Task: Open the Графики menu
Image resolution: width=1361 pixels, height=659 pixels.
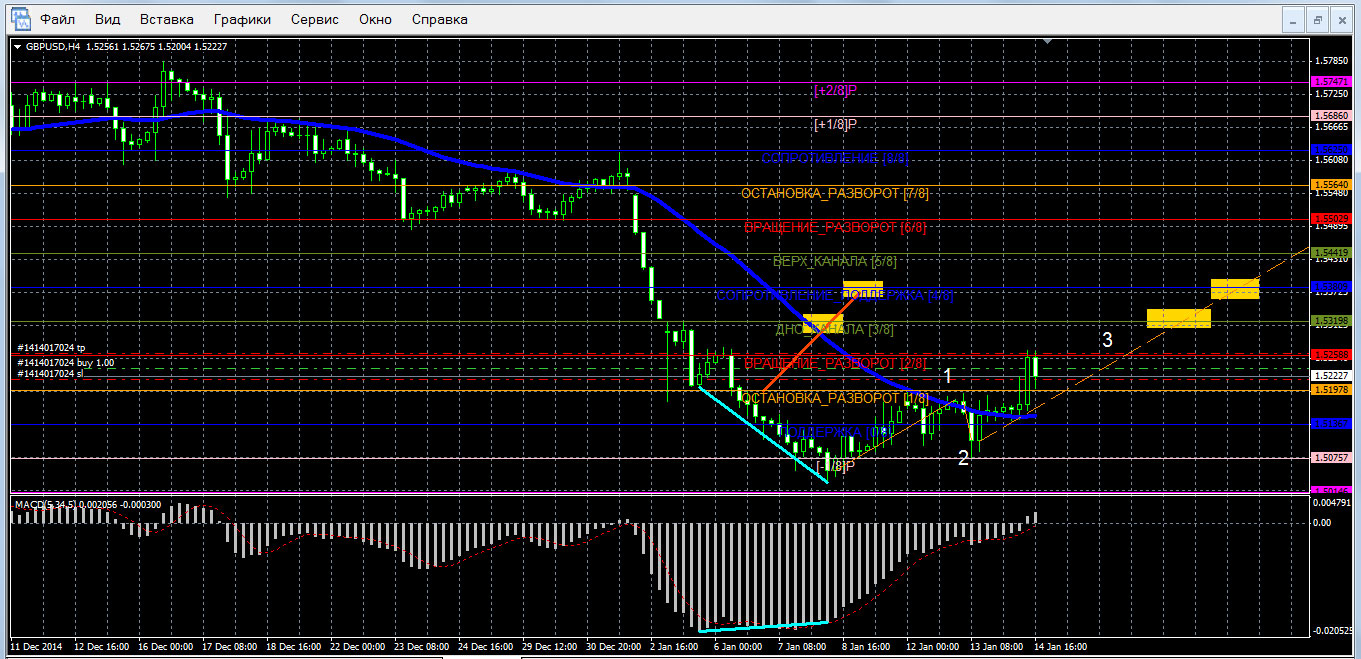Action: (243, 19)
